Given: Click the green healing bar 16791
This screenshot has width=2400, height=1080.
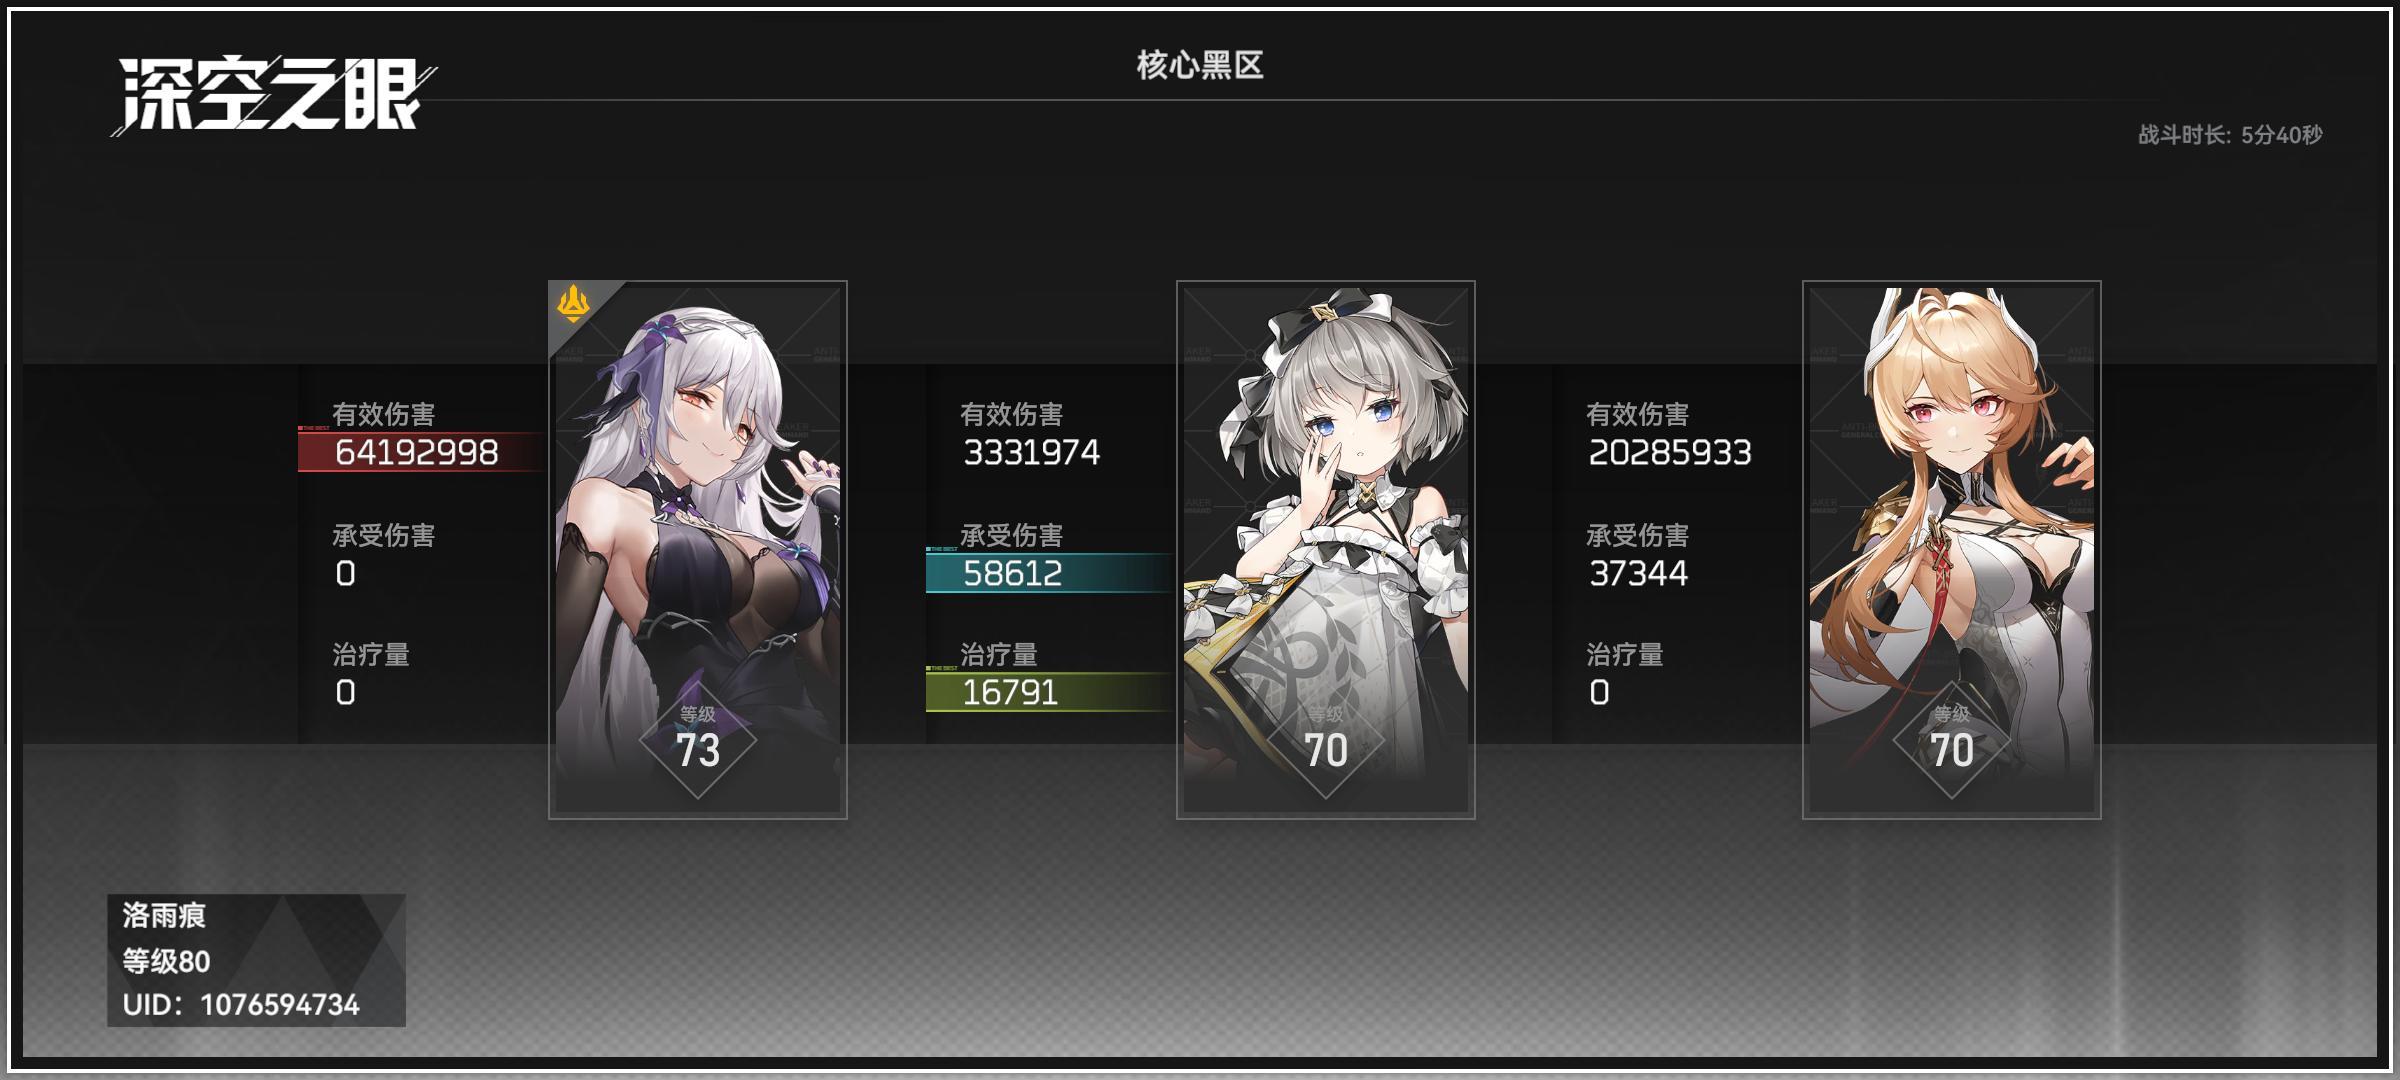Looking at the screenshot, I should click(x=1050, y=692).
